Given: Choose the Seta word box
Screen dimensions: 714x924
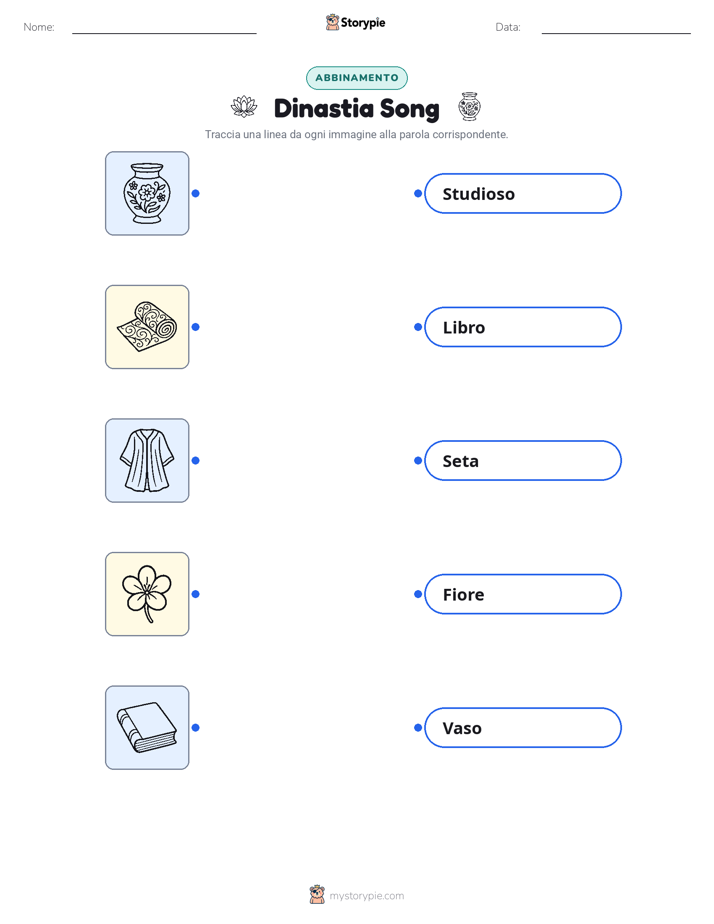Looking at the screenshot, I should coord(523,460).
